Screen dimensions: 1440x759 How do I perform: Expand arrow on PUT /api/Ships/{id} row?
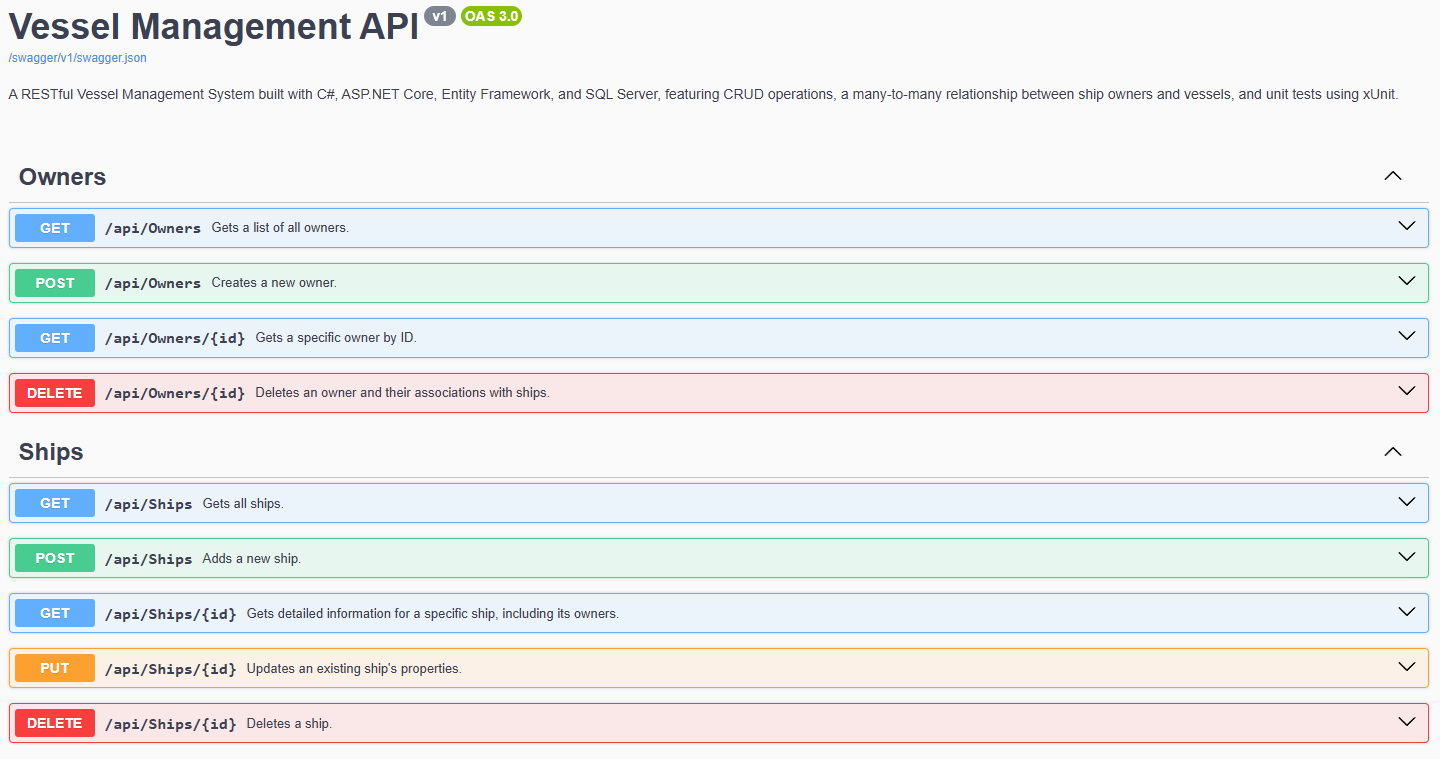(x=1407, y=666)
